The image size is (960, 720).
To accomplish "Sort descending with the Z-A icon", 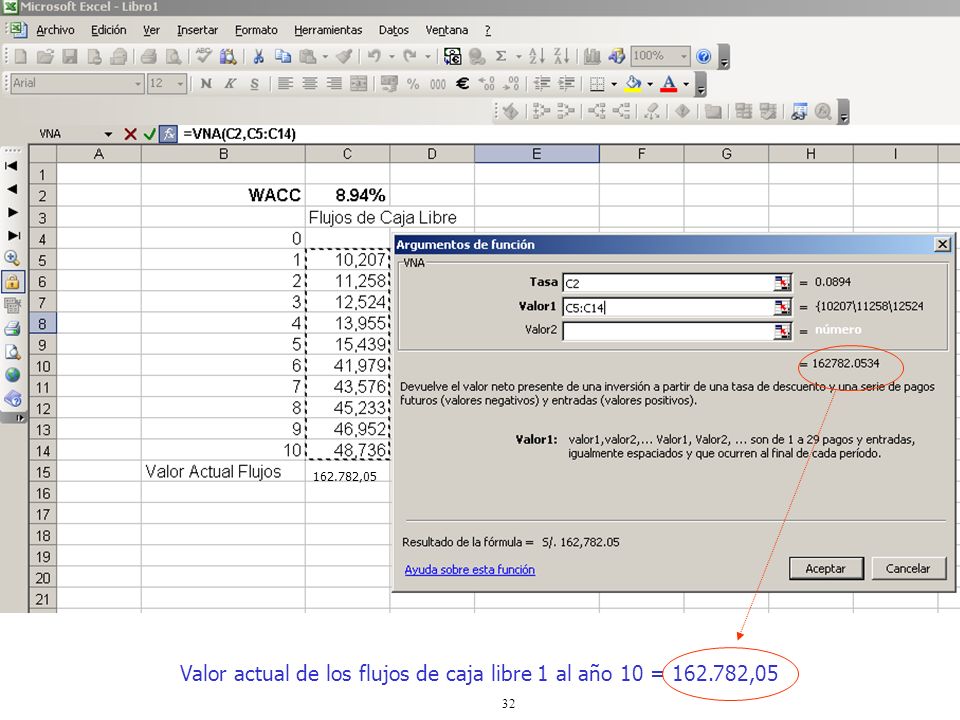I will (x=561, y=56).
